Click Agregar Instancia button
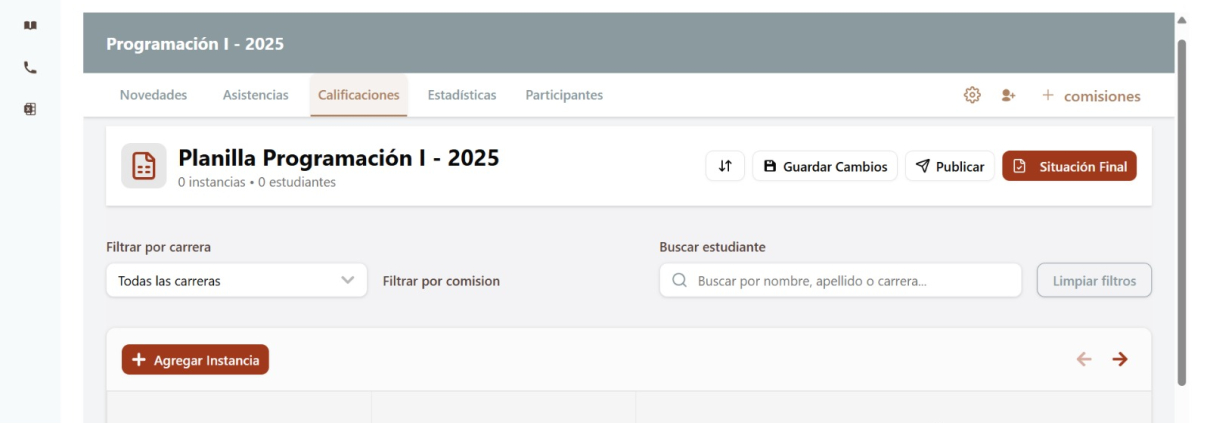1210x423 pixels. pos(195,360)
